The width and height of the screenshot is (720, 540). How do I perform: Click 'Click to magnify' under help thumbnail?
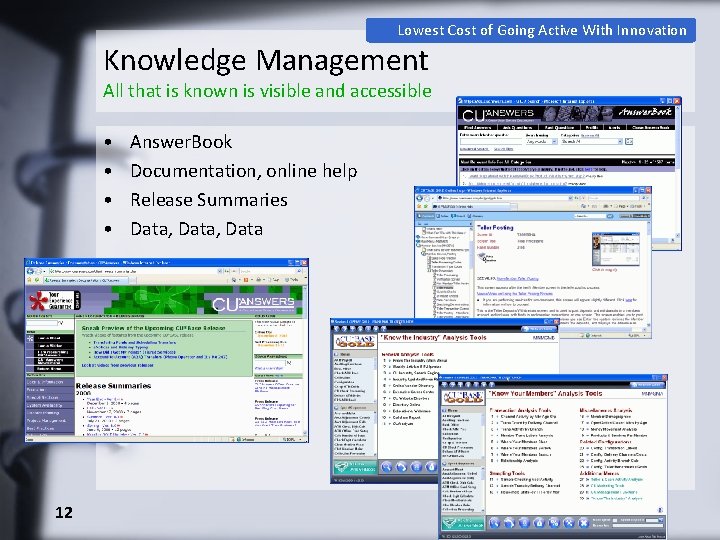click(x=605, y=270)
